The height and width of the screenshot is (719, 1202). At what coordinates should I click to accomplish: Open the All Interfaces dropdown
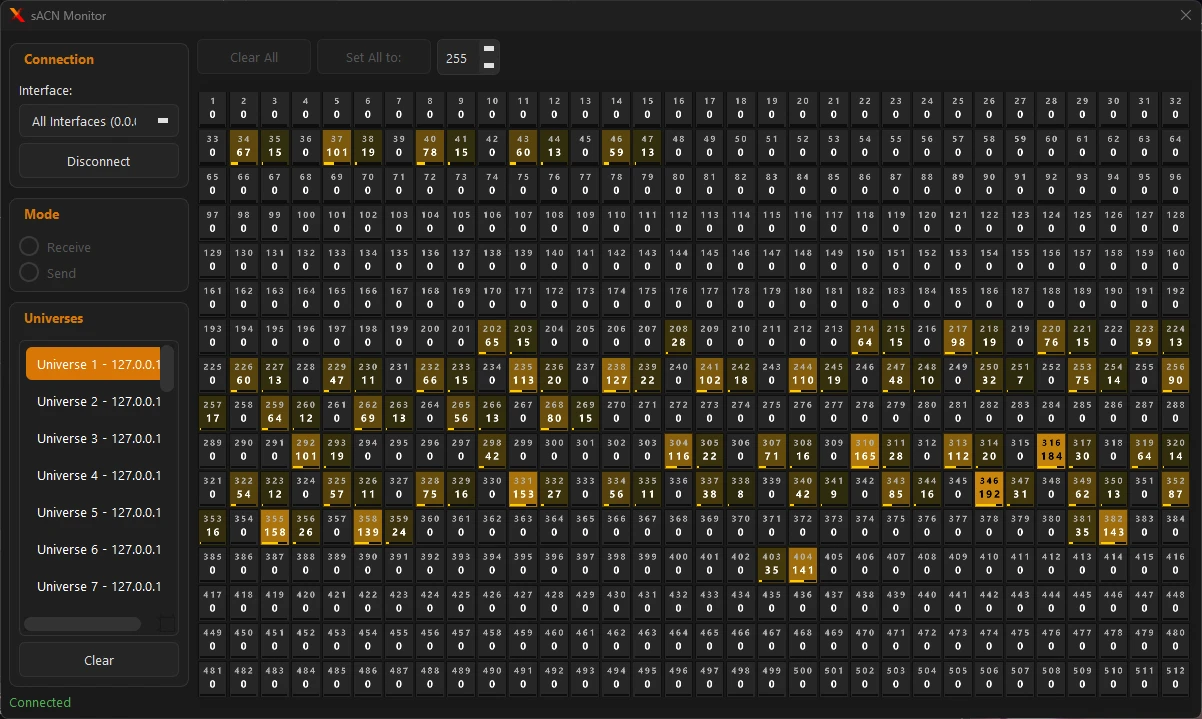(99, 121)
